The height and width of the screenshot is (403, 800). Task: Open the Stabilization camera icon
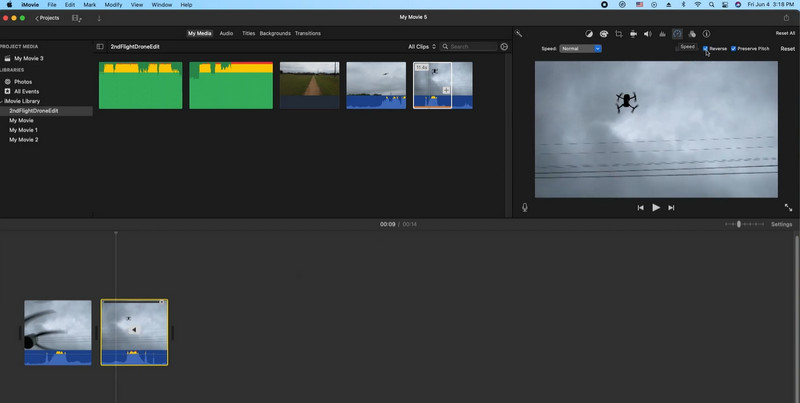click(x=633, y=34)
